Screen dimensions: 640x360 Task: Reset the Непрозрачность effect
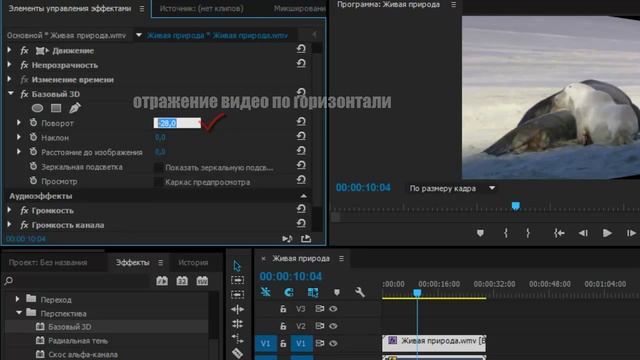coord(301,64)
